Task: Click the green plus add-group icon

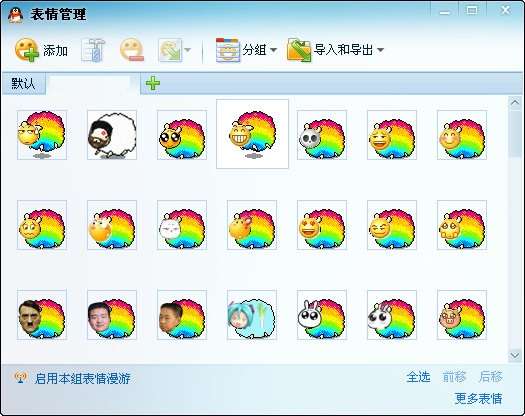Action: click(x=153, y=83)
